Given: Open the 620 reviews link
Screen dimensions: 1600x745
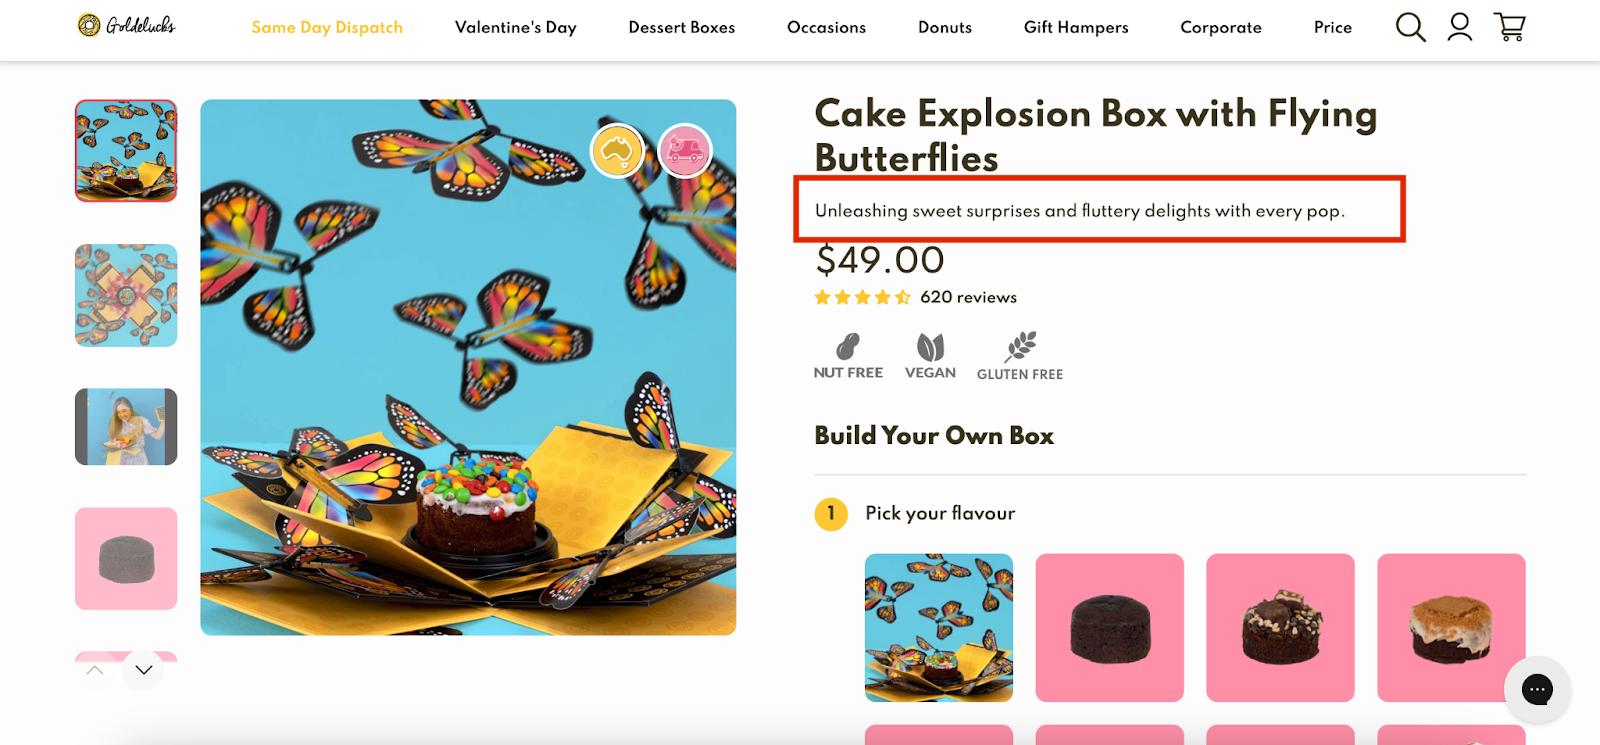Looking at the screenshot, I should click(x=968, y=297).
